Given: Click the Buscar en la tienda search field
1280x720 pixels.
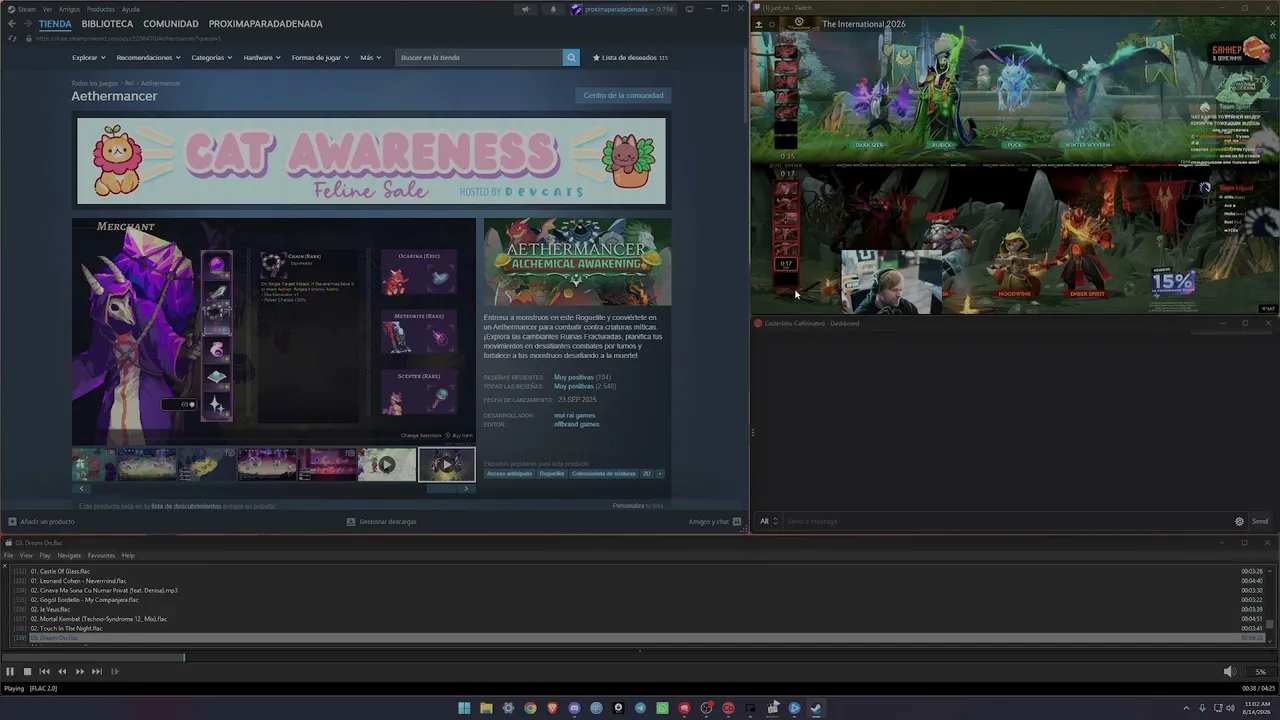Looking at the screenshot, I should tap(479, 57).
